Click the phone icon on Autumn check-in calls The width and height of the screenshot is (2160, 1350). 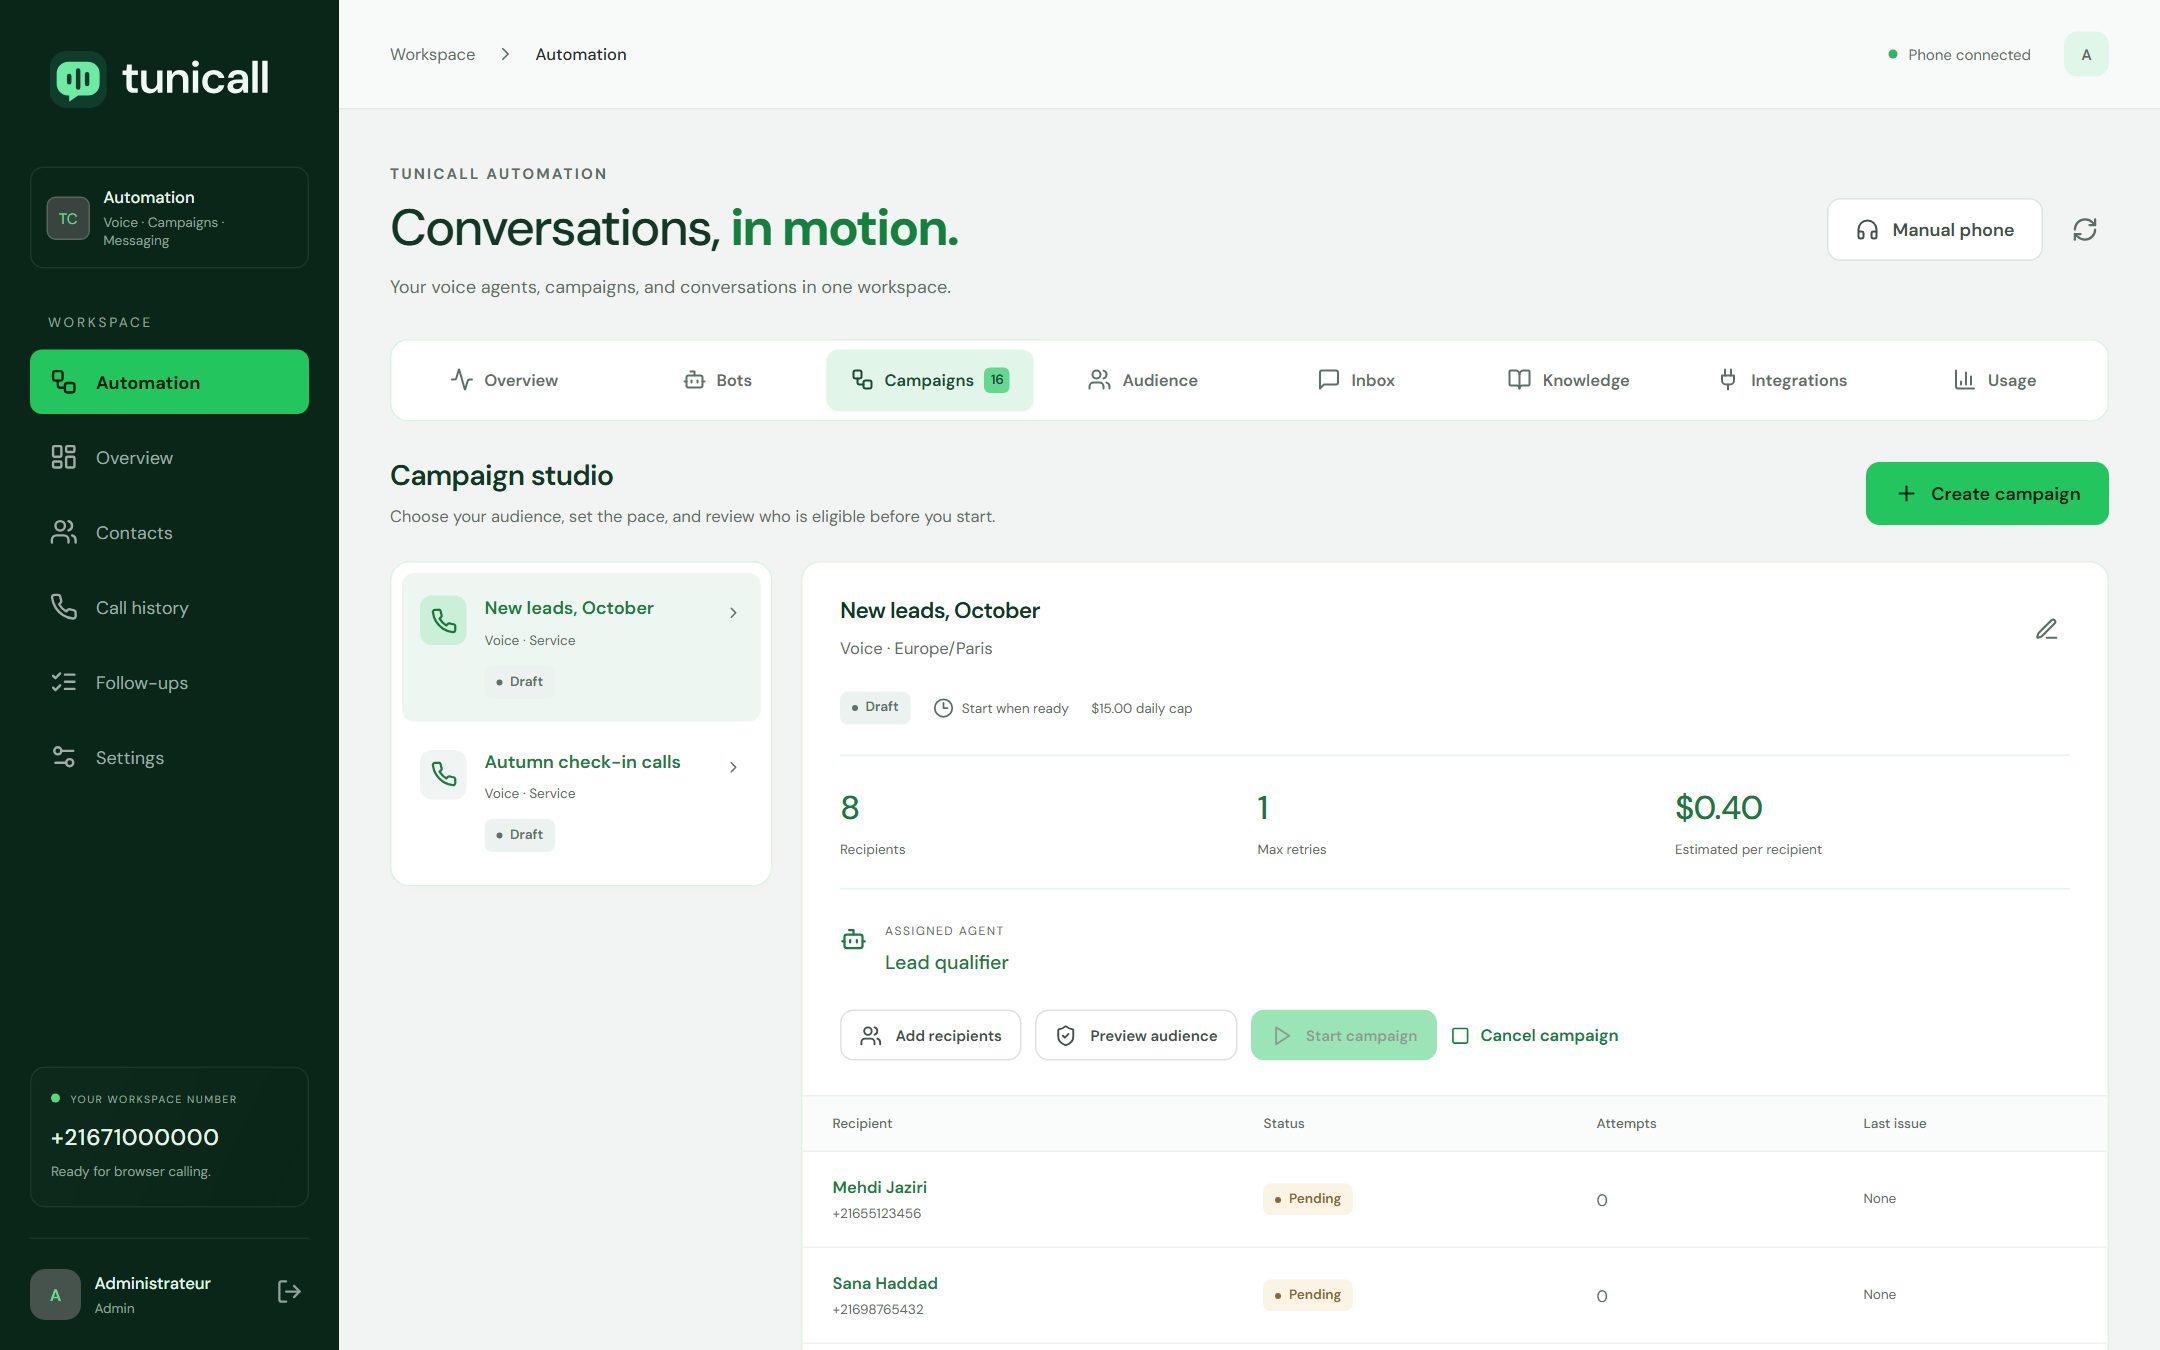click(x=443, y=774)
